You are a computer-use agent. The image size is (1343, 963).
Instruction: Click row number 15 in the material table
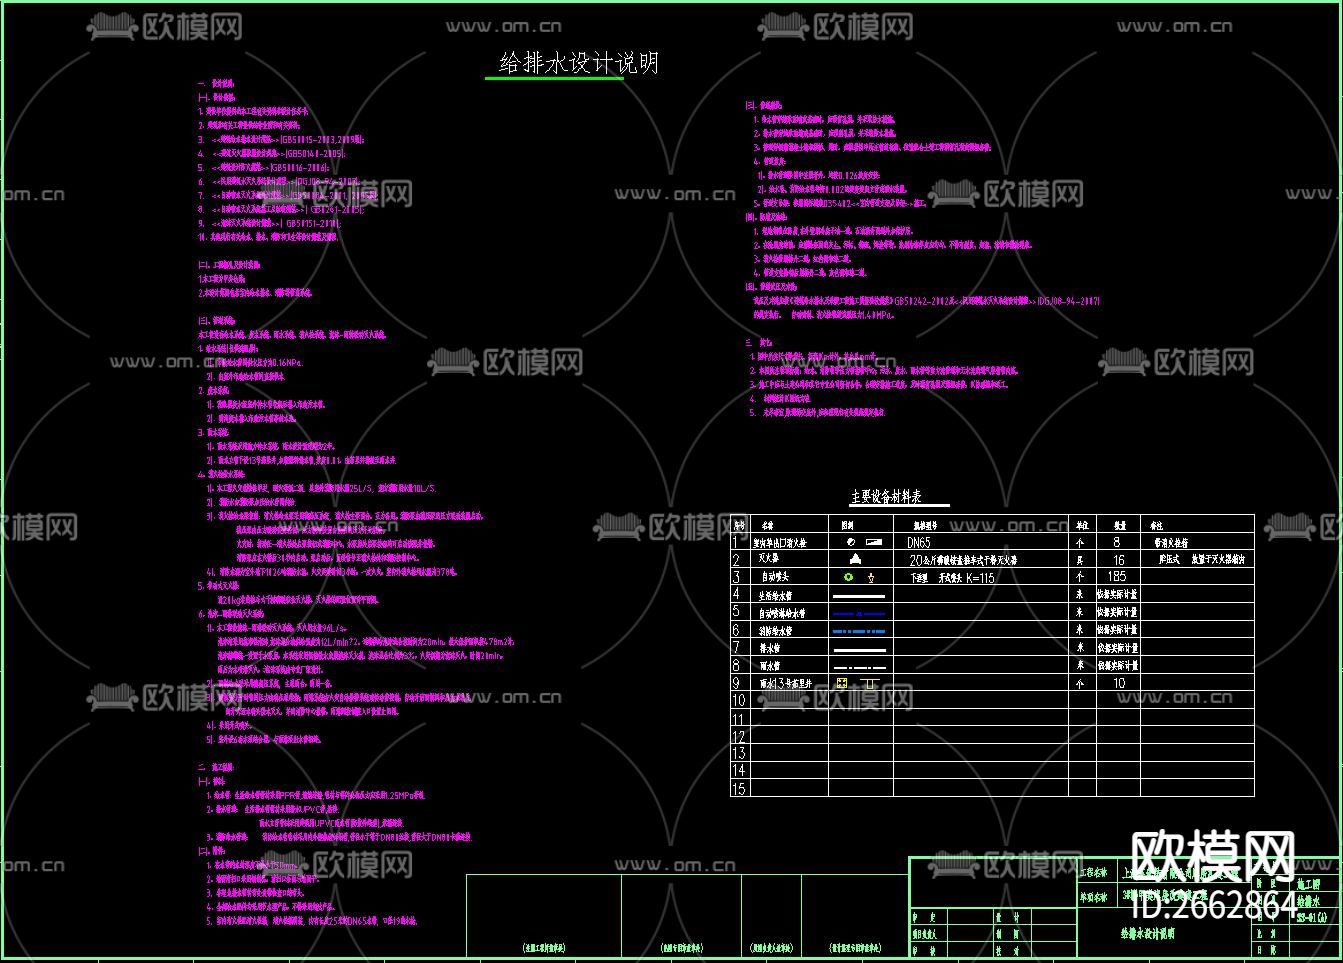click(739, 789)
